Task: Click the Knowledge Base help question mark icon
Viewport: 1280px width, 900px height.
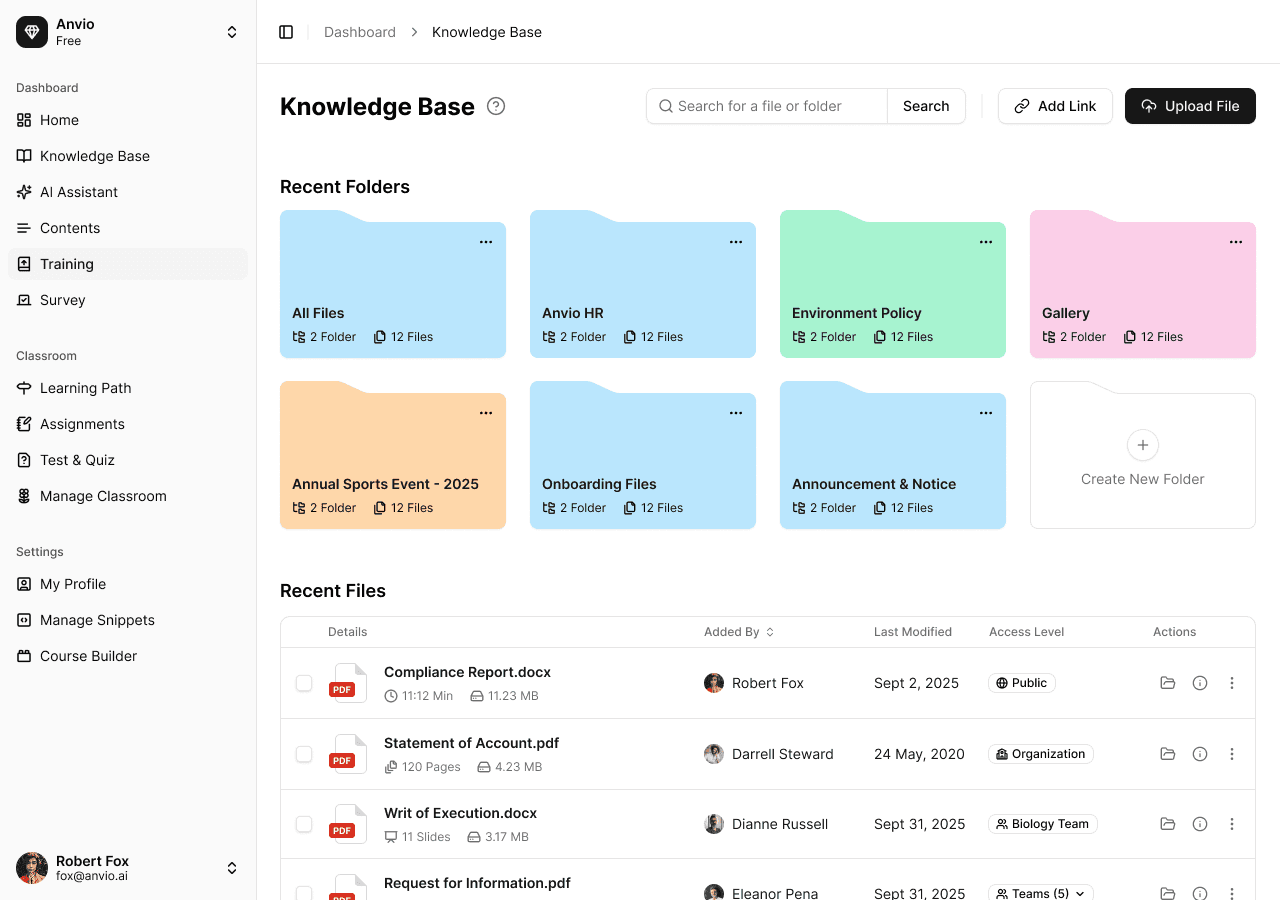Action: click(x=496, y=106)
